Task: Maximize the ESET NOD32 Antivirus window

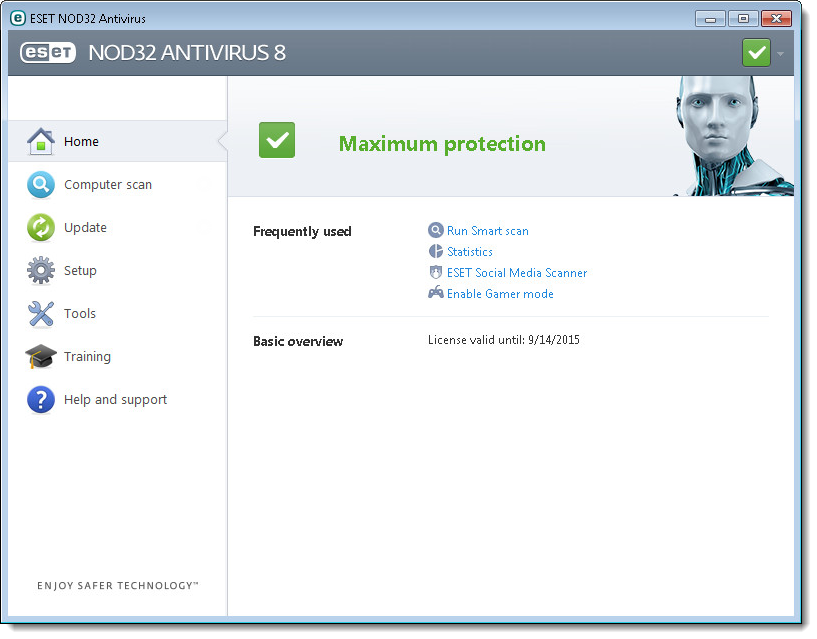Action: (x=743, y=19)
